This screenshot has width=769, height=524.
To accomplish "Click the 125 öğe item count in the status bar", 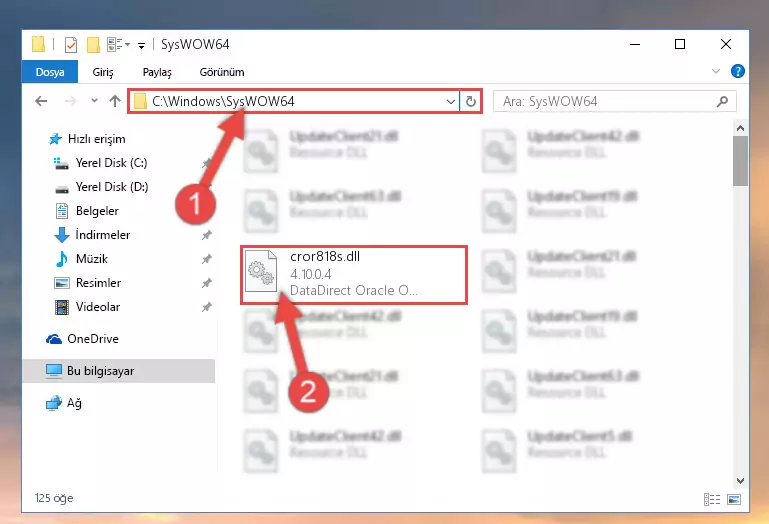I will tap(54, 498).
